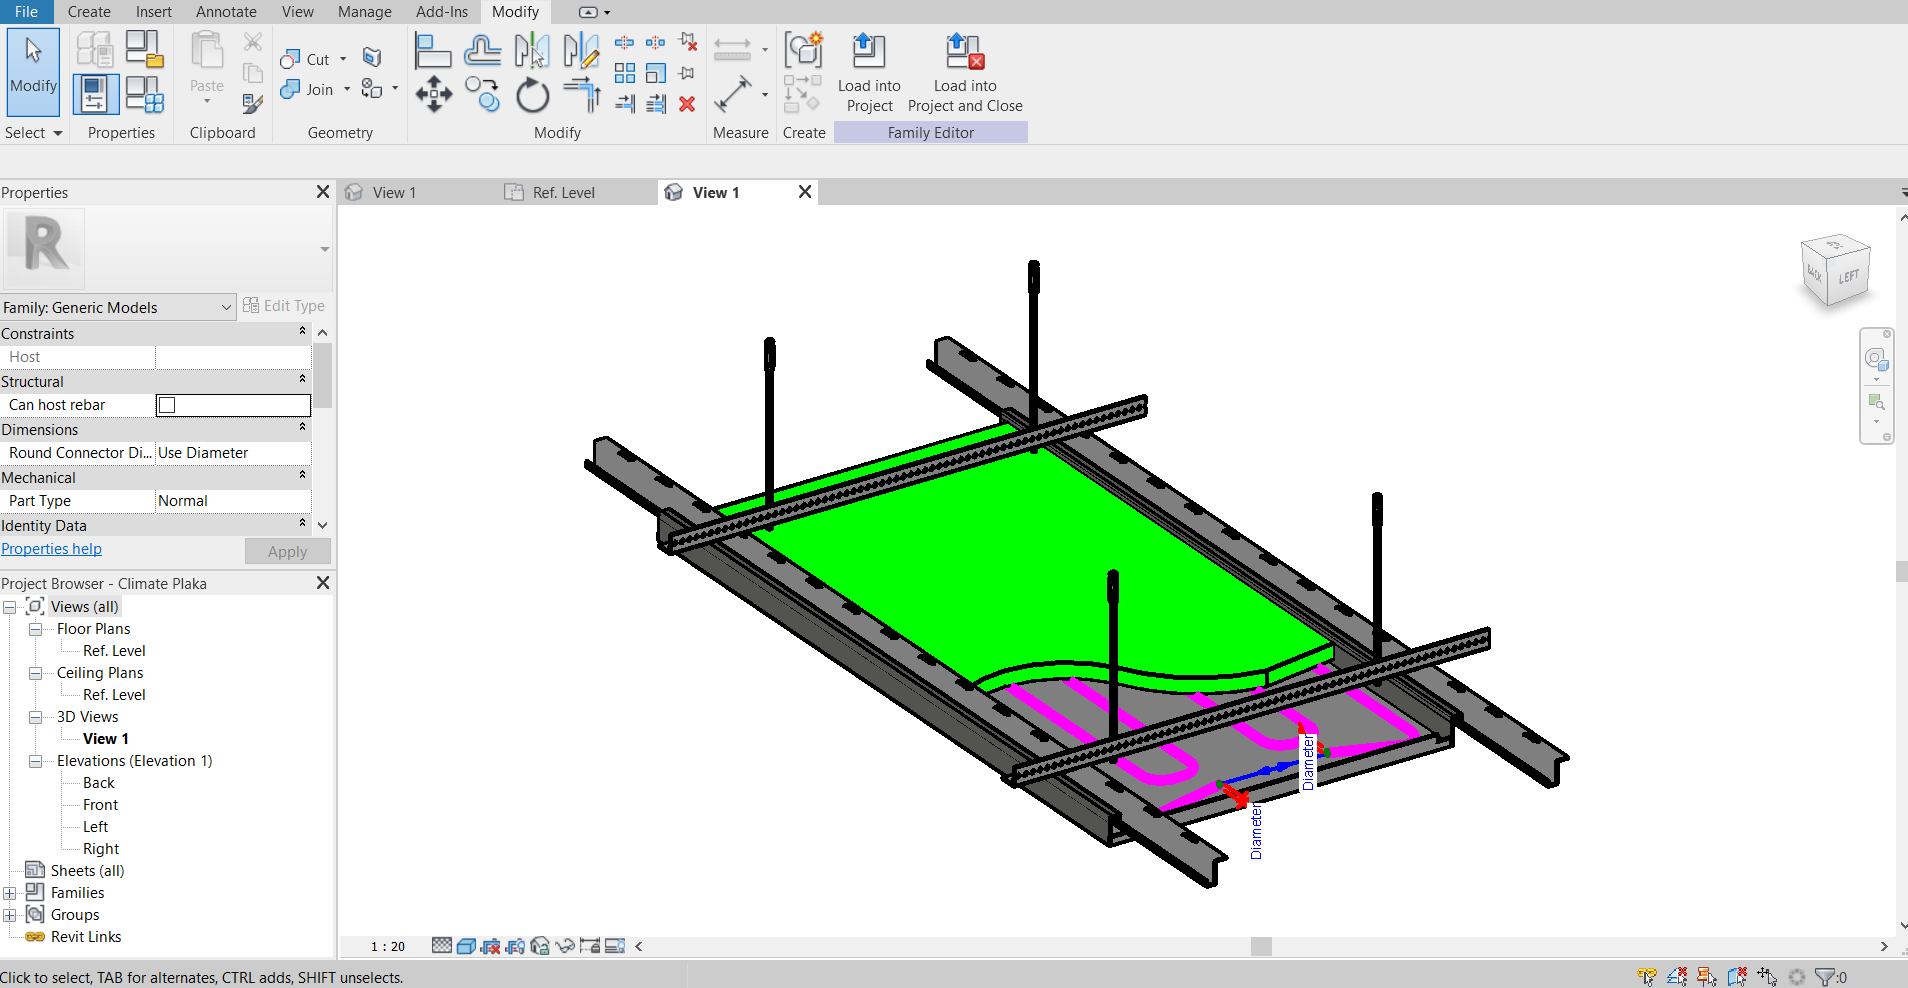Toggle Show Crop Region lightbulb icon
1908x988 pixels.
515,946
